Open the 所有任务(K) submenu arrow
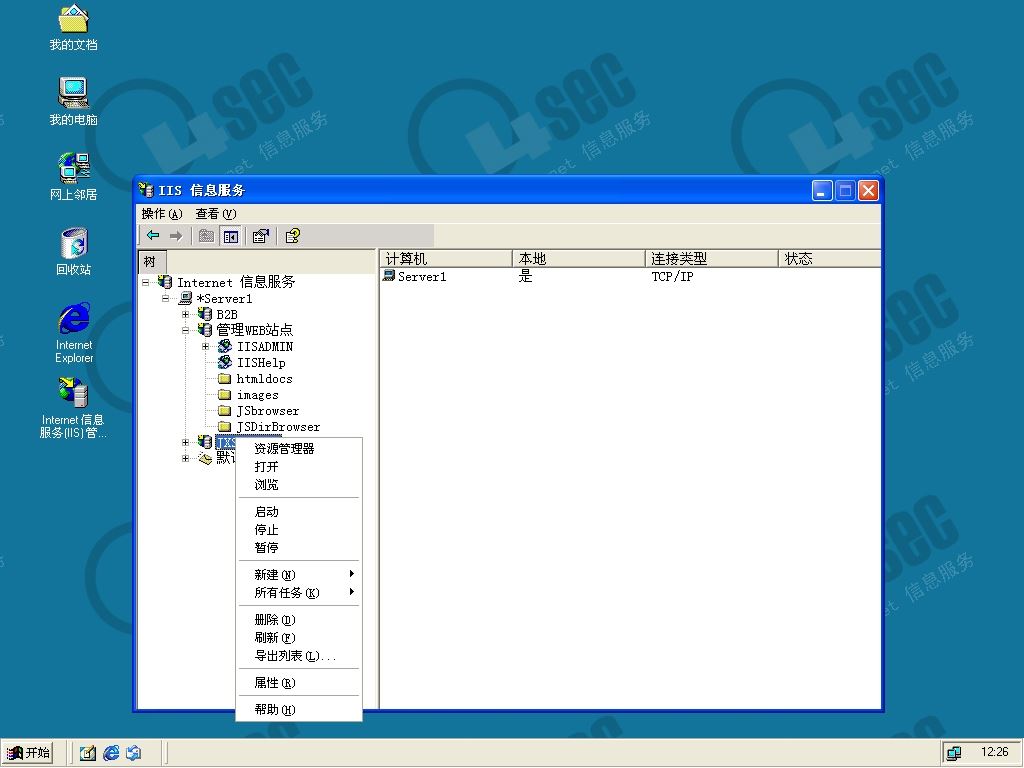The height and width of the screenshot is (768, 1024). click(x=351, y=592)
